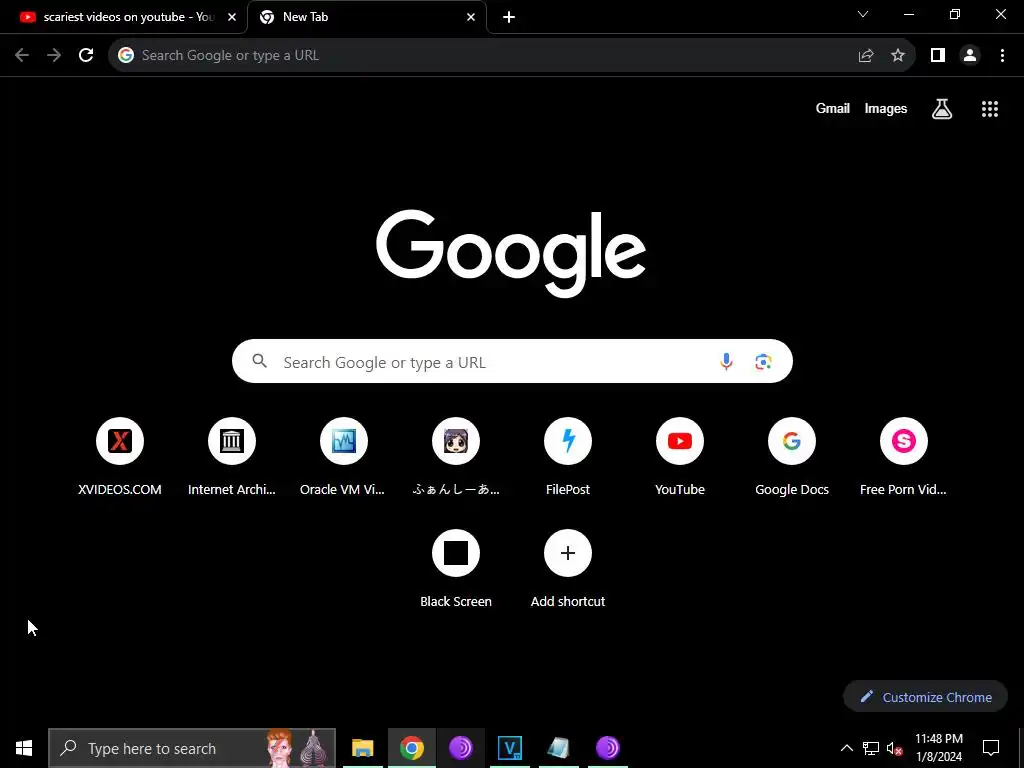This screenshot has height=768, width=1024.
Task: Go forward to next page
Action: click(x=54, y=56)
